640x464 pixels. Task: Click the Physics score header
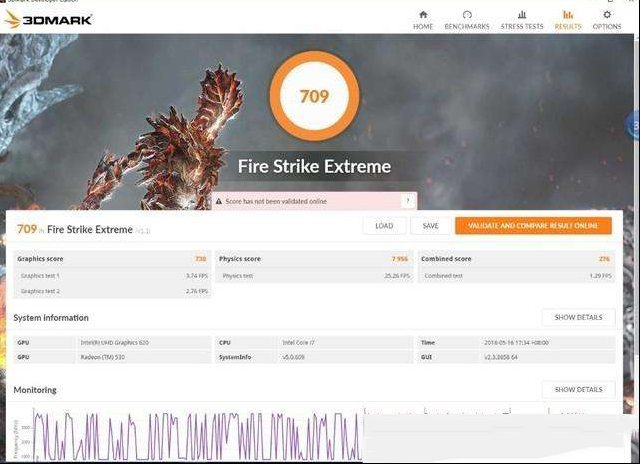tap(314, 259)
